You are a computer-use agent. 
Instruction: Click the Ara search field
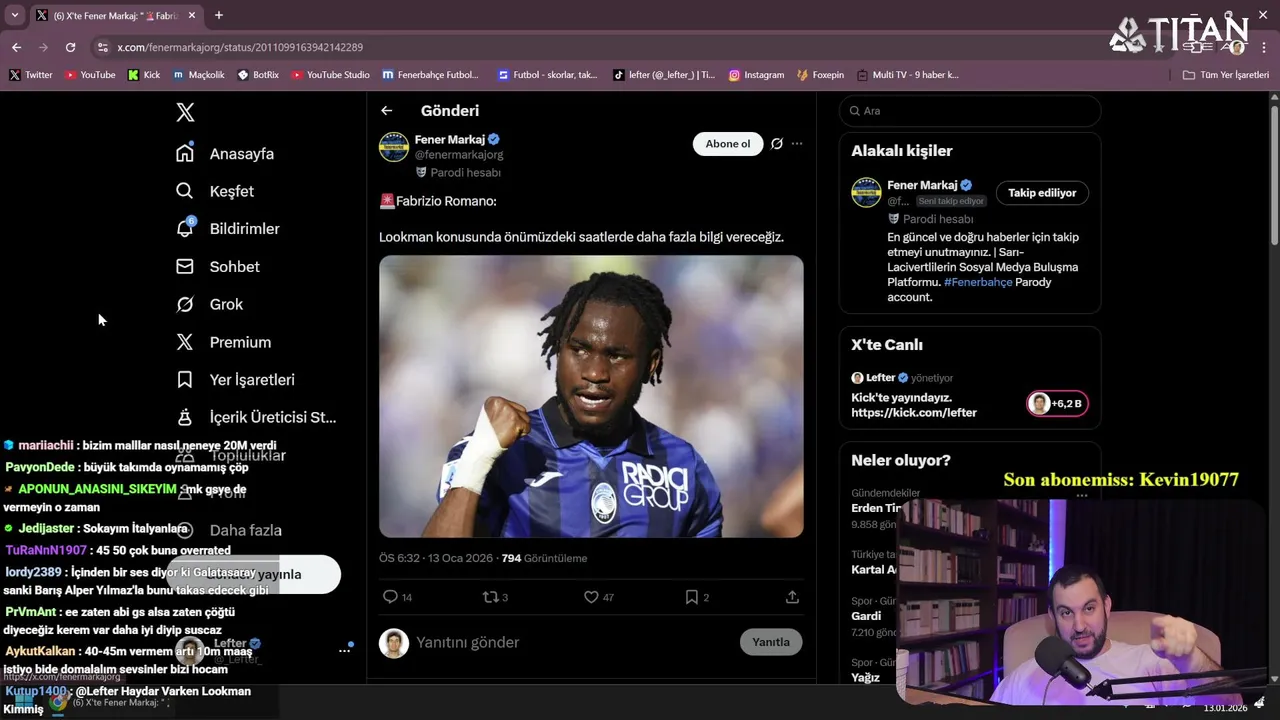(x=970, y=111)
